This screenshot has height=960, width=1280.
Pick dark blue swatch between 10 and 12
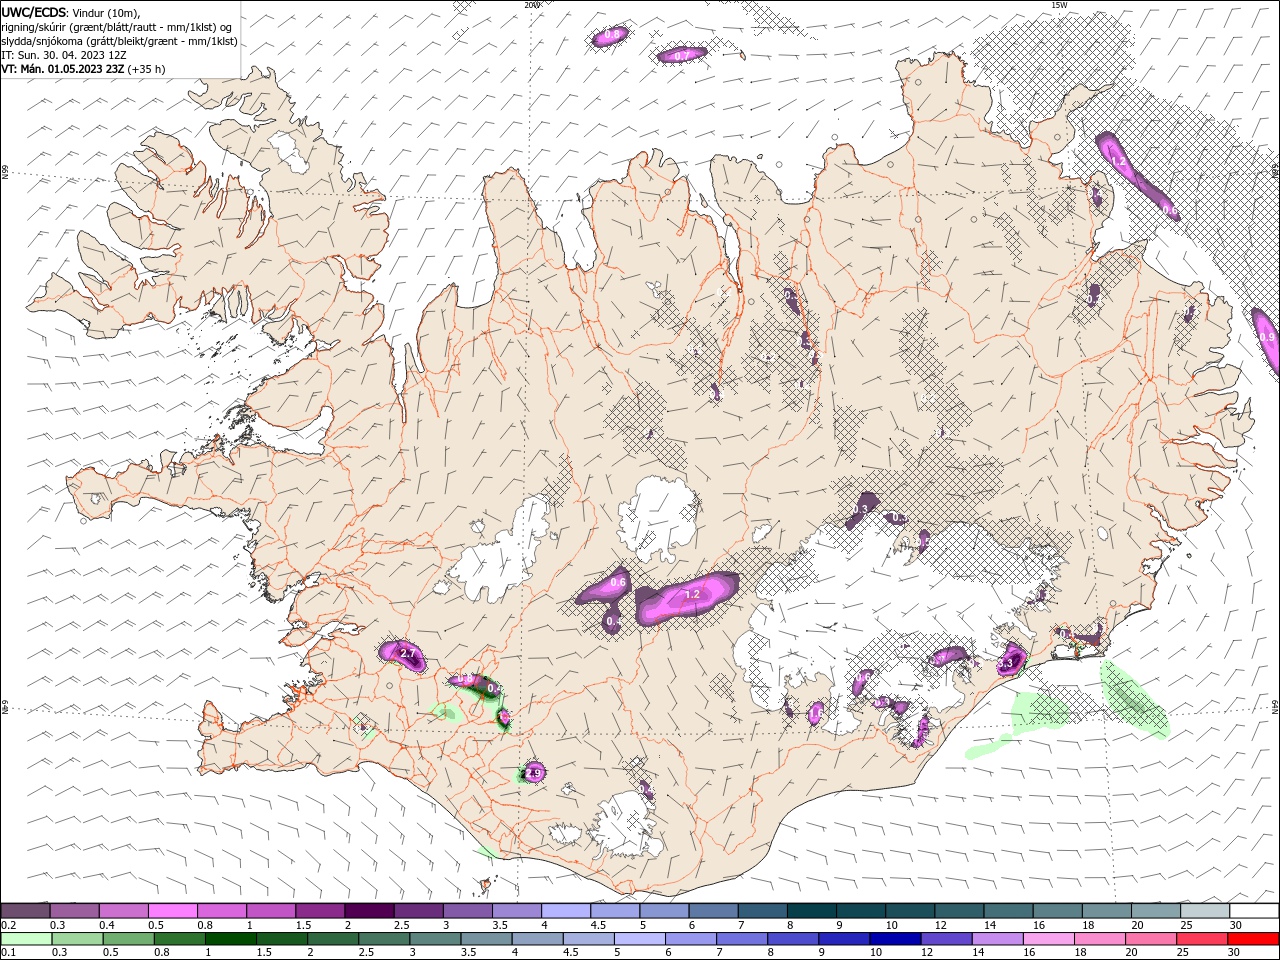tap(894, 939)
